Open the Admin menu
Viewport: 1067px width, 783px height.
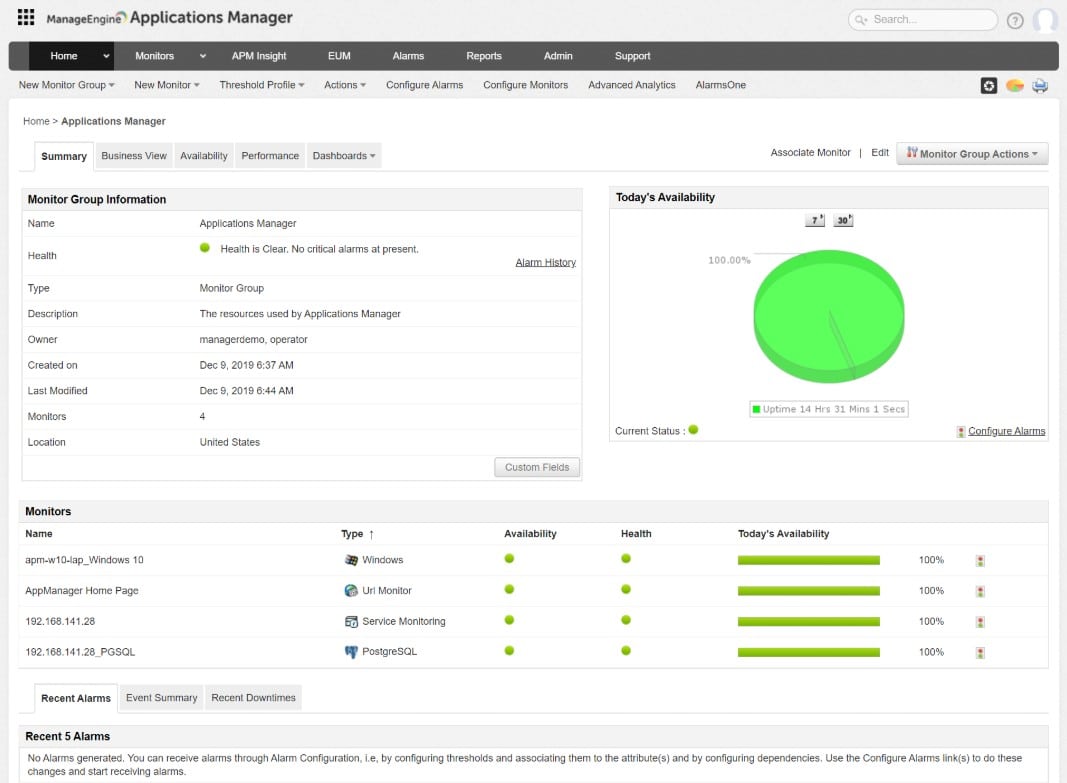coord(558,56)
